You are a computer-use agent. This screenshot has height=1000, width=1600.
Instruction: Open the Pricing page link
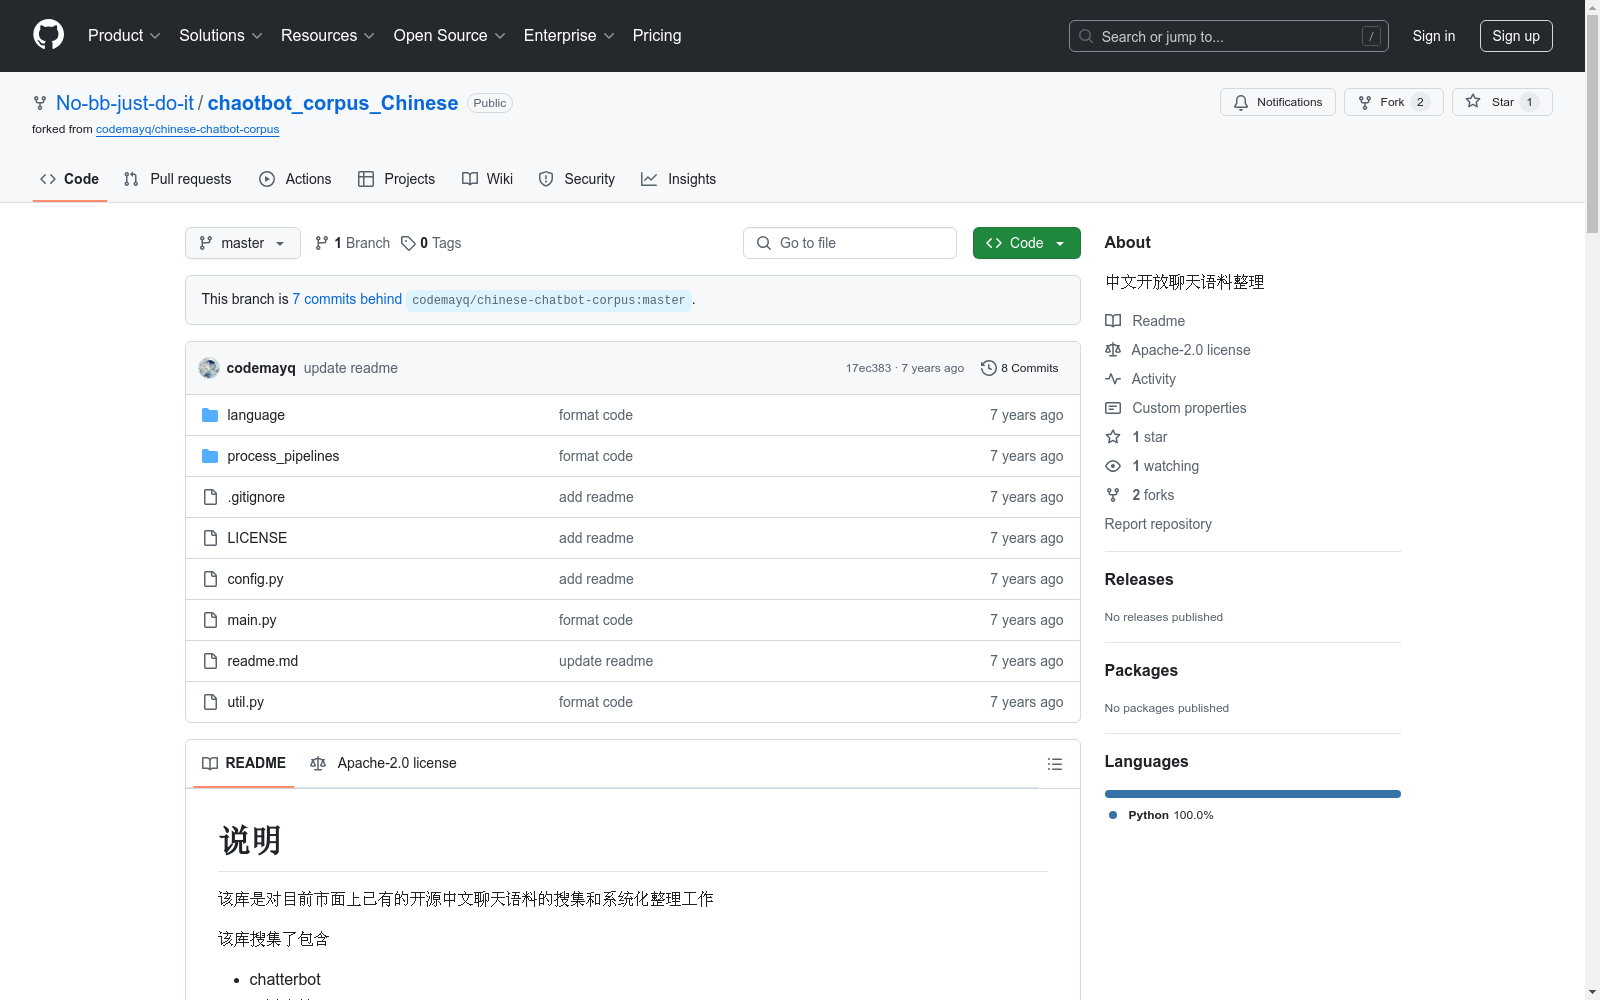[x=657, y=36]
